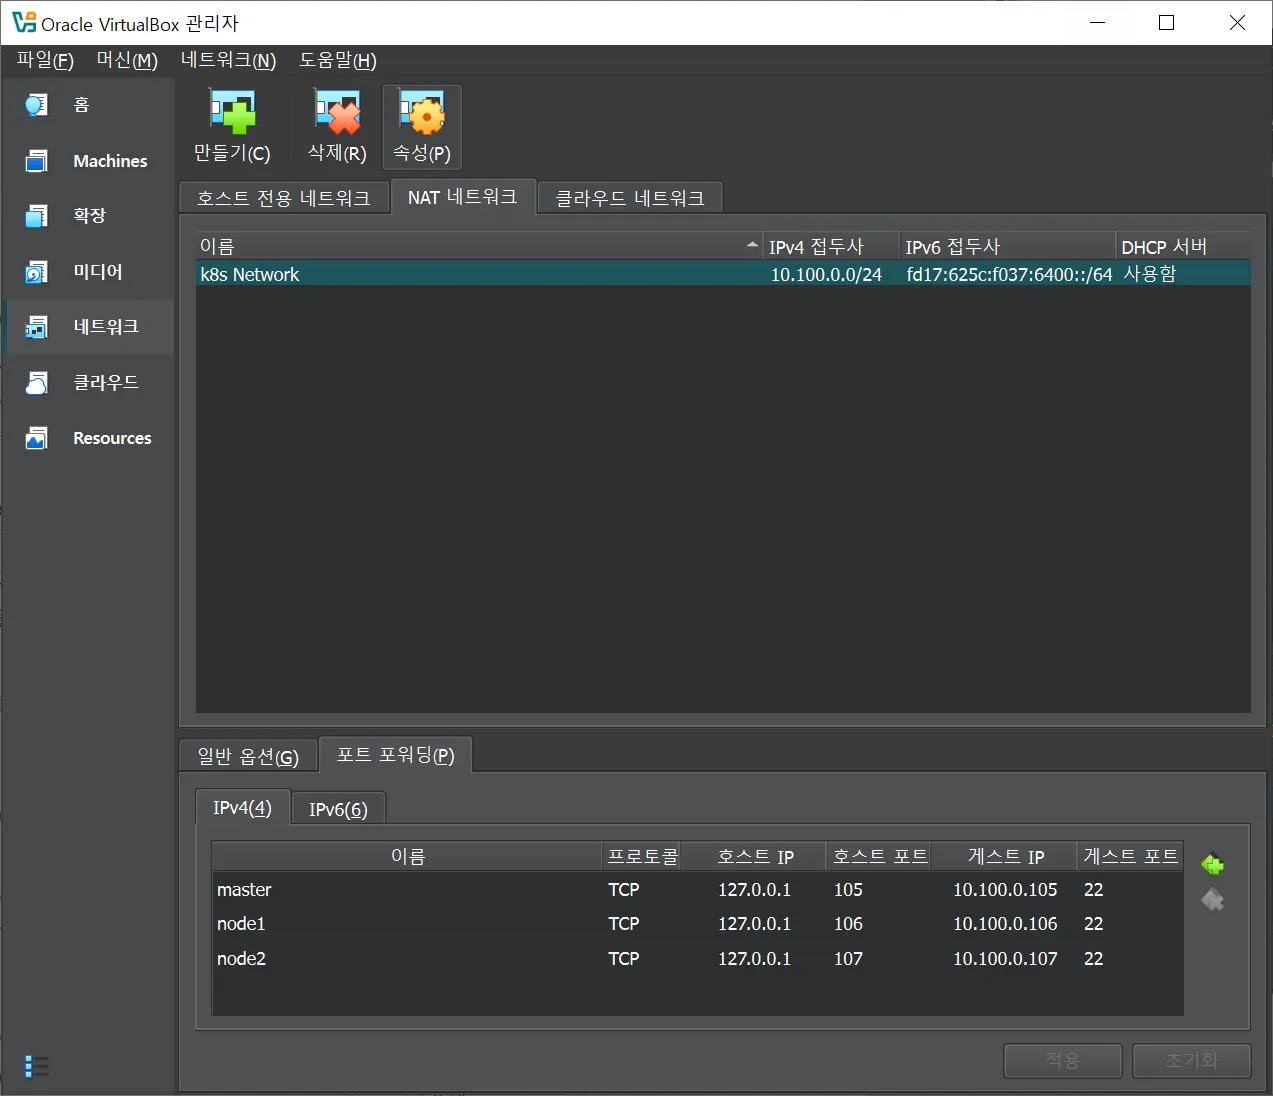
Task: Select the fd17:625c:f037:6400::/64 cell
Action: click(x=1009, y=274)
